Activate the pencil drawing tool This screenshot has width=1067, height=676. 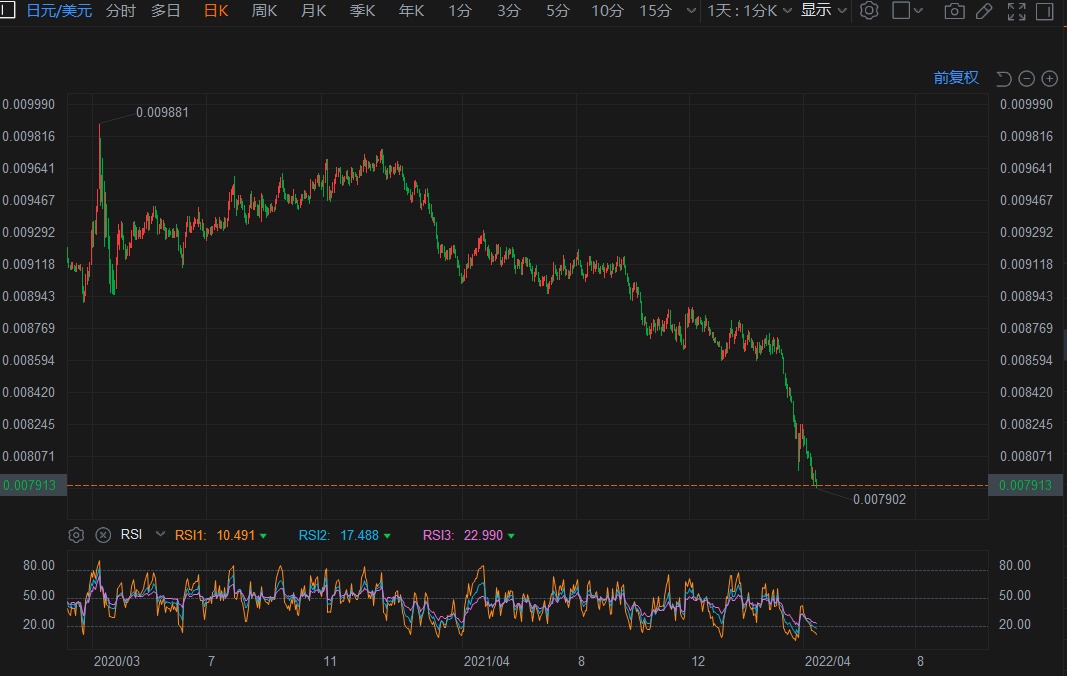coord(984,11)
